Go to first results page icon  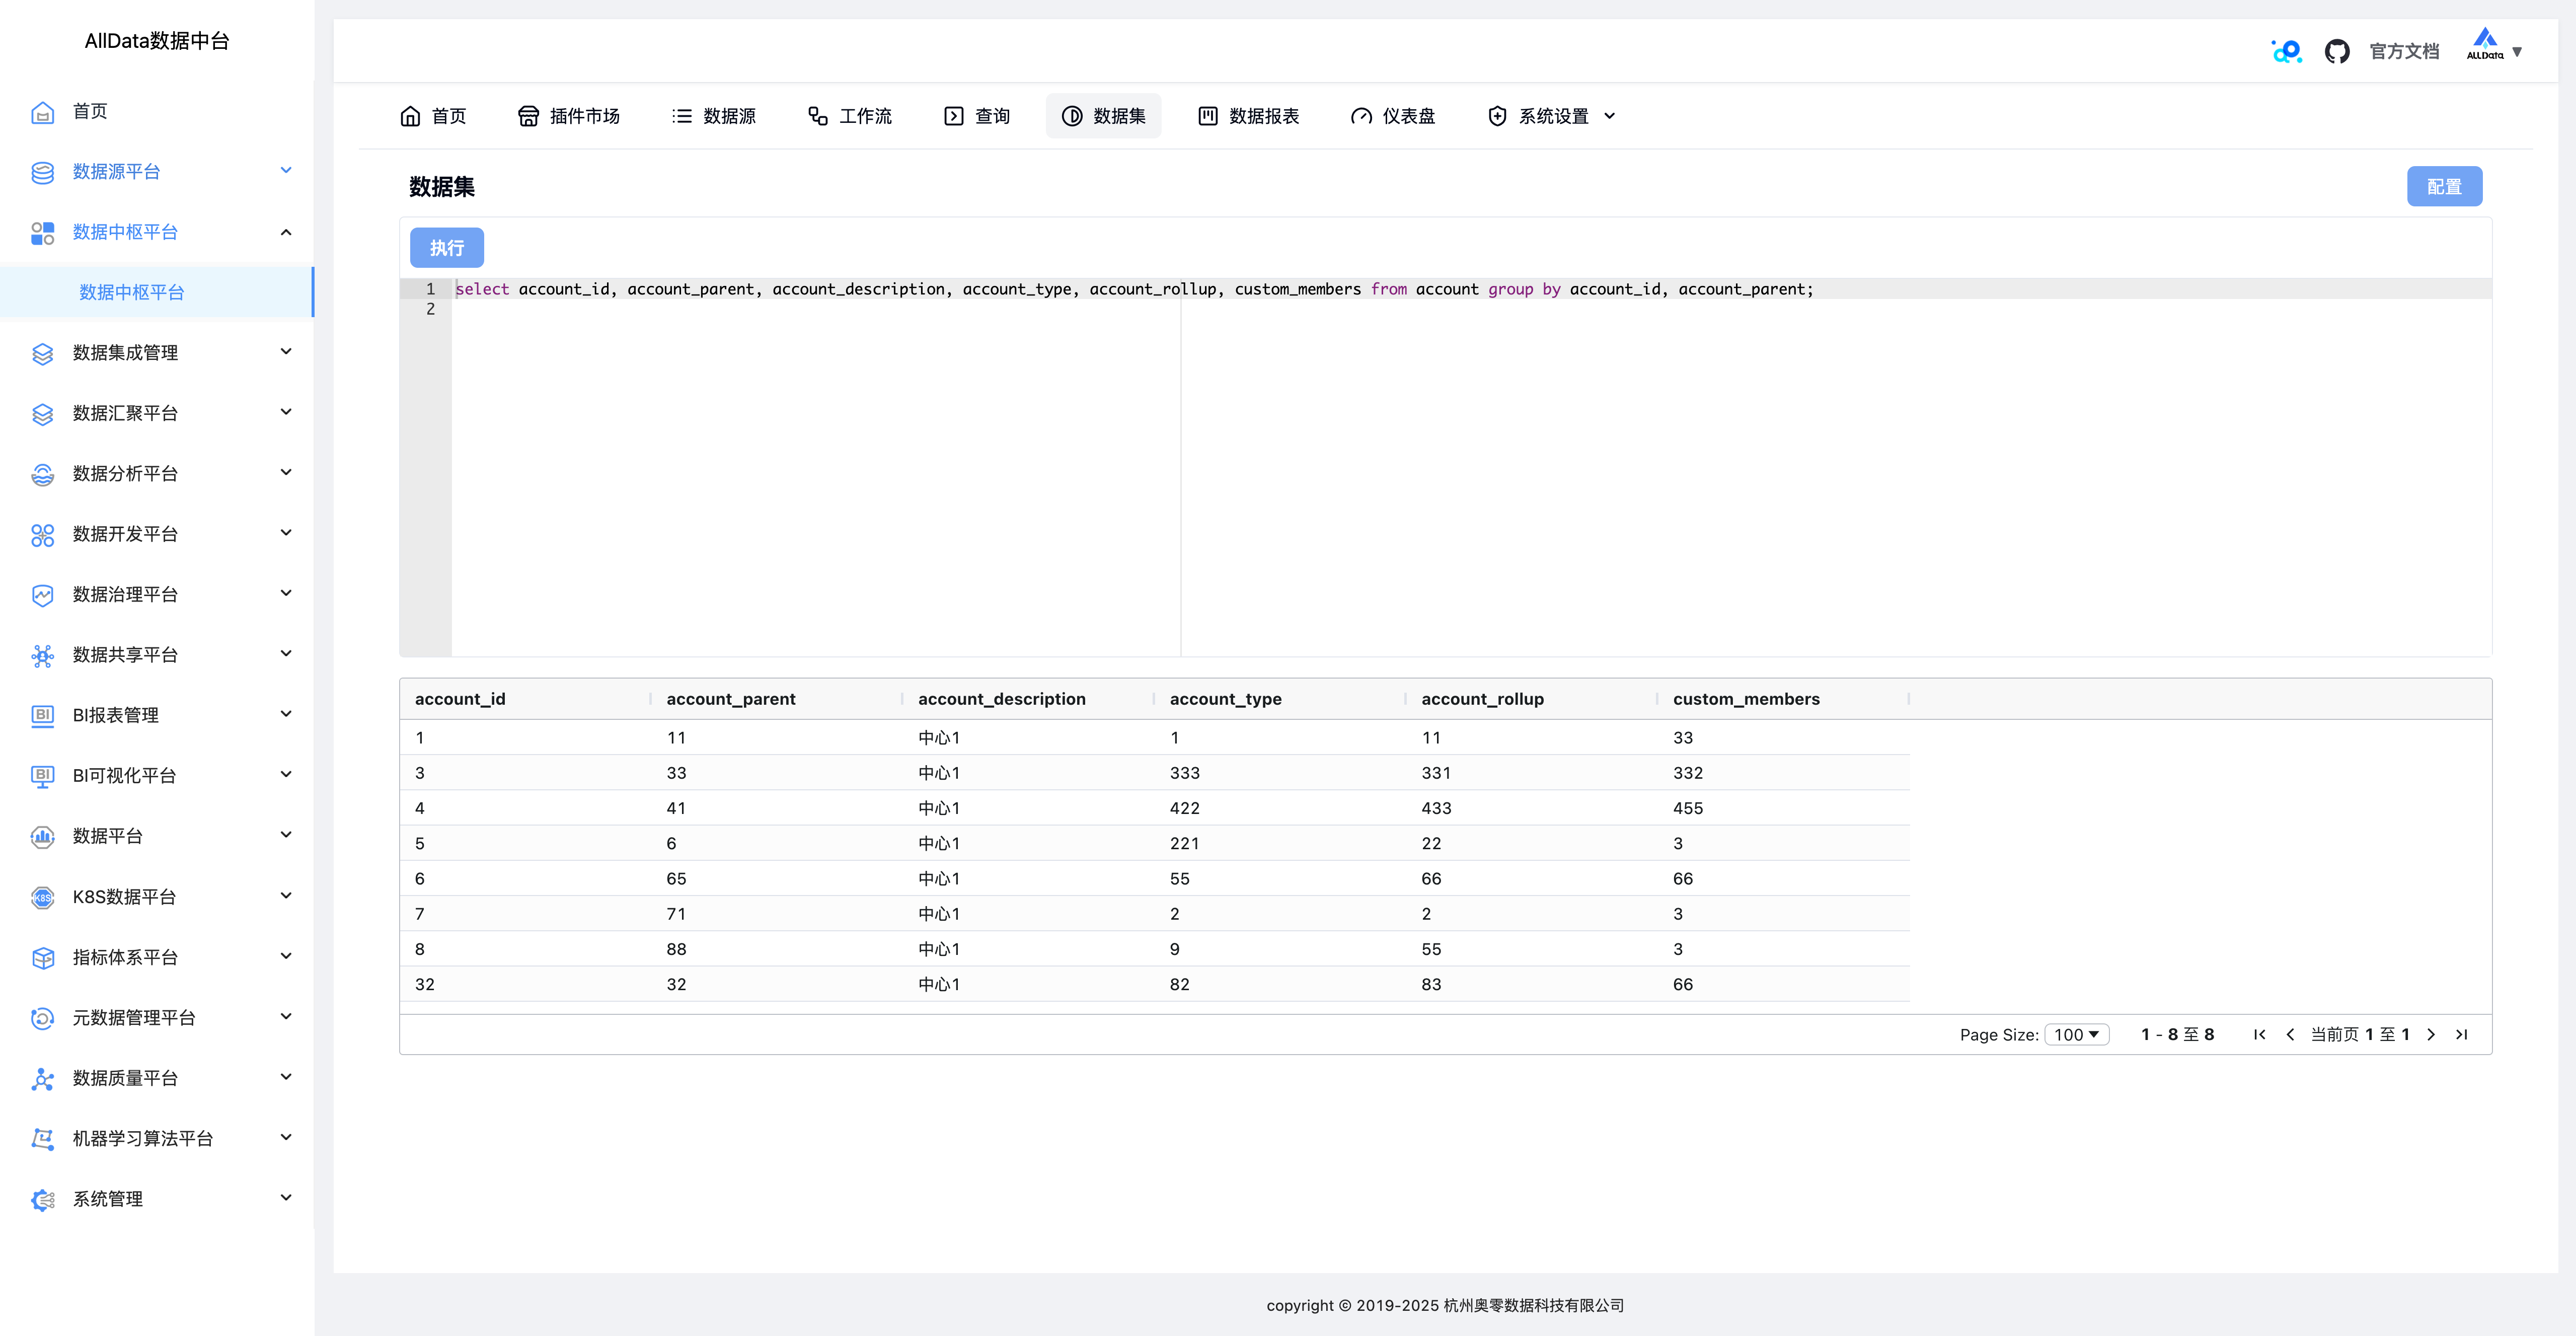(2259, 1035)
